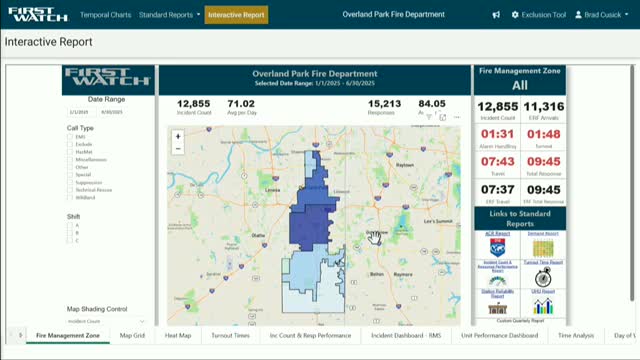The width and height of the screenshot is (640, 360).
Task: Open the Turnout Time Report link
Action: 543,262
